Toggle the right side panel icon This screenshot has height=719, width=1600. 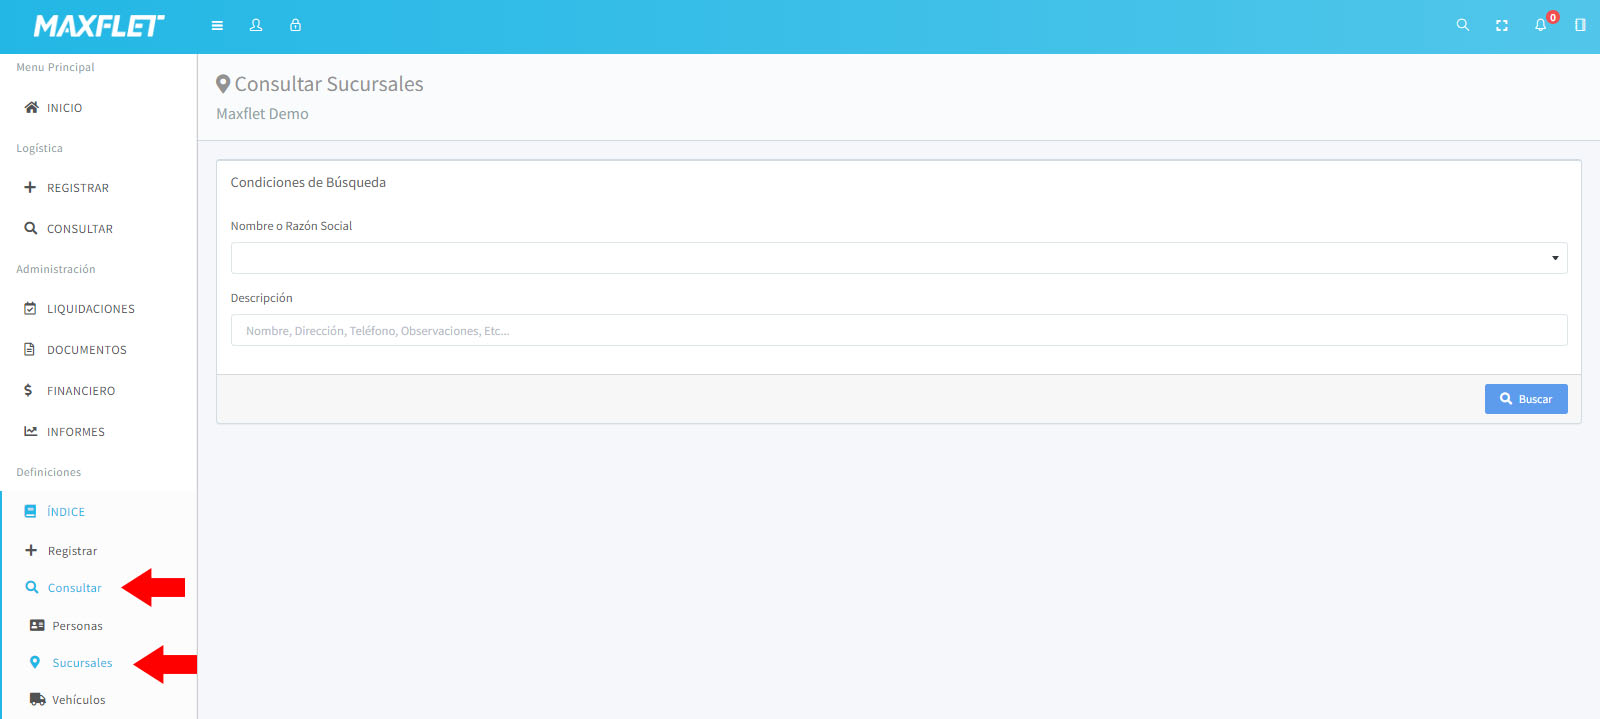click(1580, 26)
